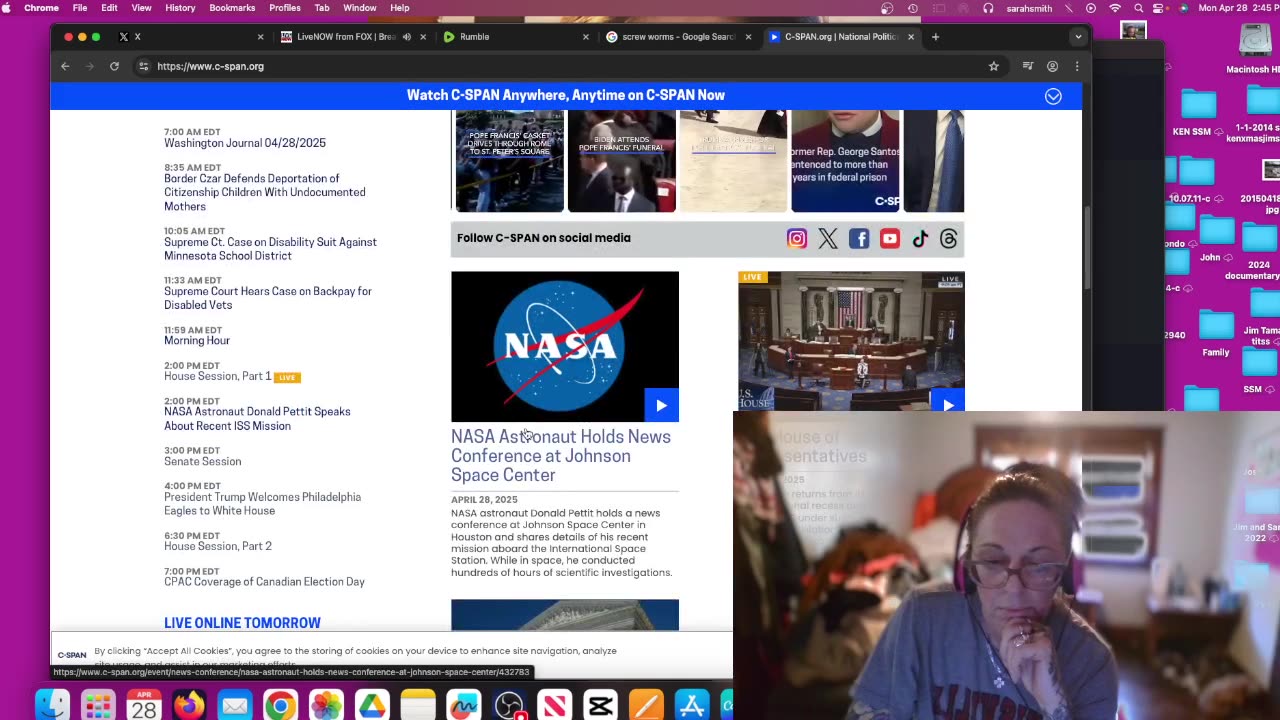Open the Bookmarks menu
The height and width of the screenshot is (720, 1280).
232,8
